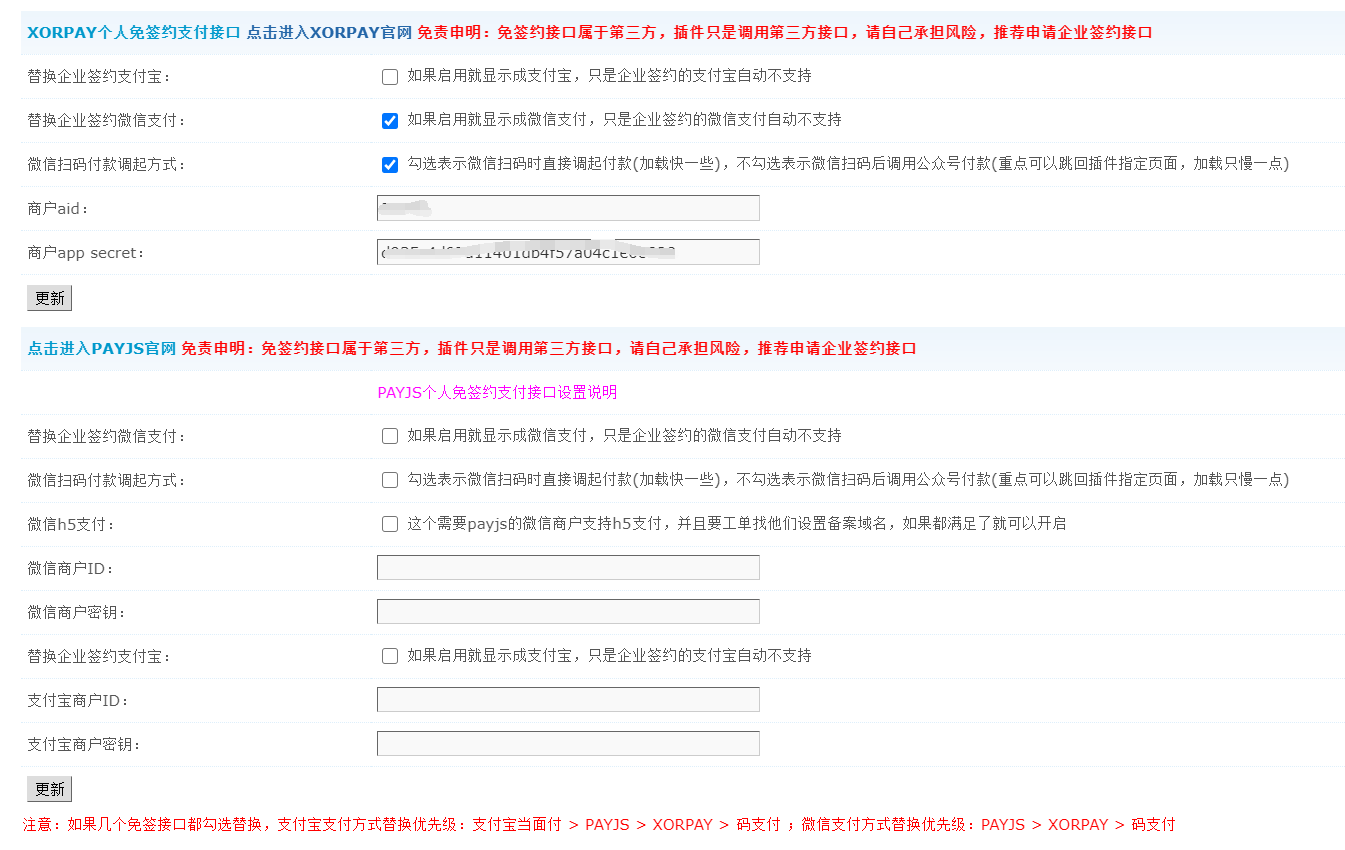The image size is (1345, 850).
Task: Click the red 注意 priority note at bottom
Action: click(x=599, y=825)
